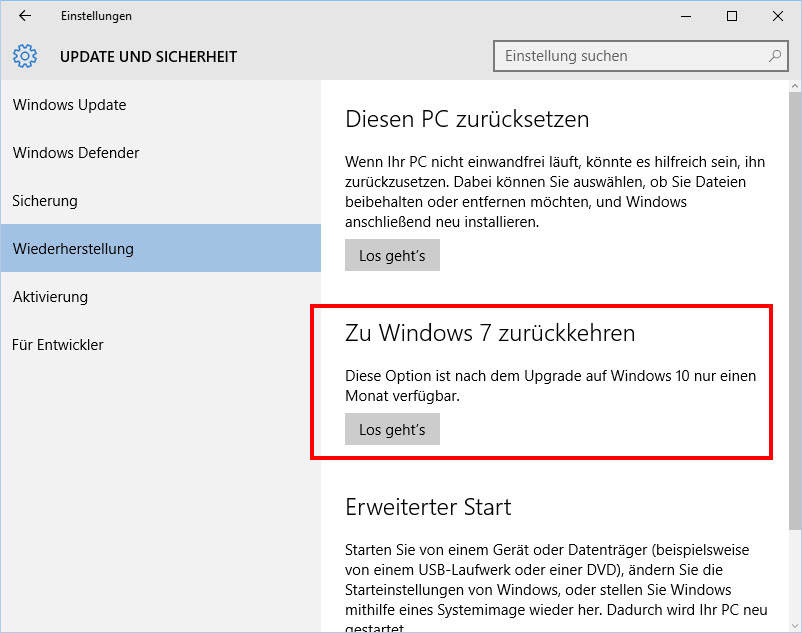Click the Erweiterter Start heading
Screen dimensions: 802x633
(x=428, y=507)
